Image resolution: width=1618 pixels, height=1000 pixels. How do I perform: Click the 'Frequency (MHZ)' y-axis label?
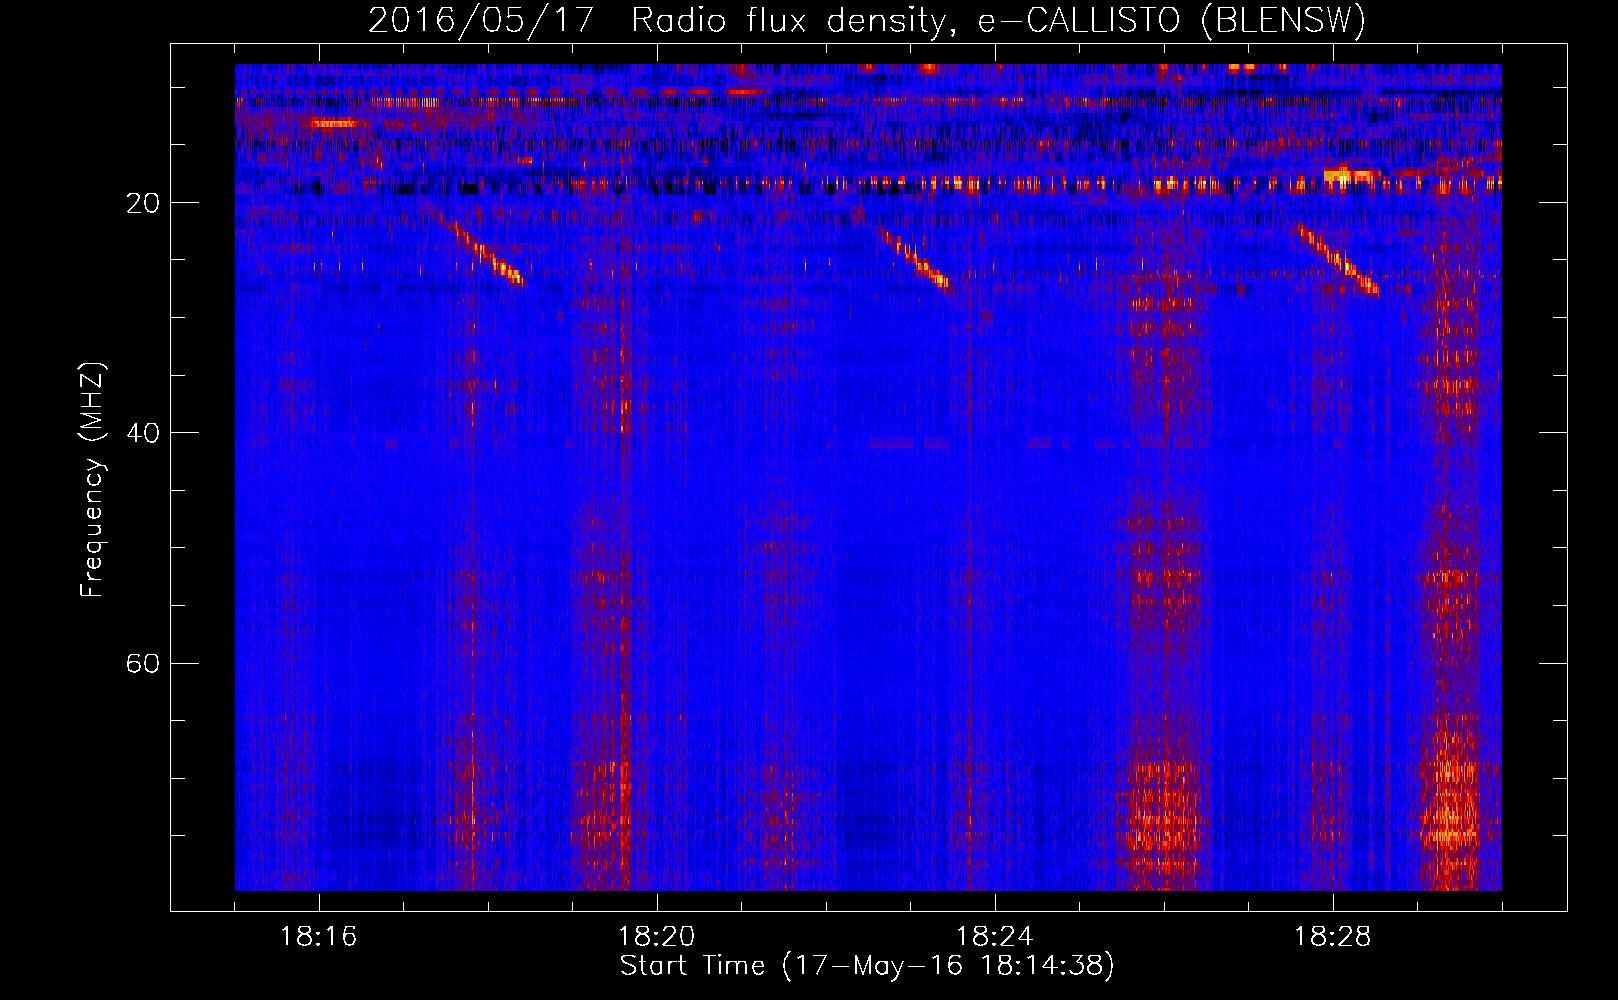[92, 480]
